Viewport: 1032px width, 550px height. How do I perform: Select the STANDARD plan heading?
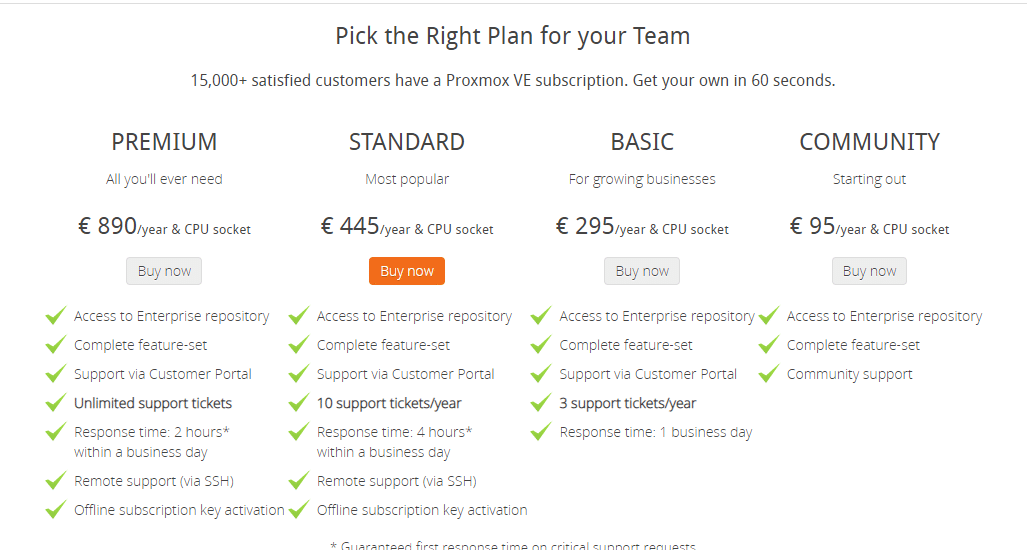point(407,142)
